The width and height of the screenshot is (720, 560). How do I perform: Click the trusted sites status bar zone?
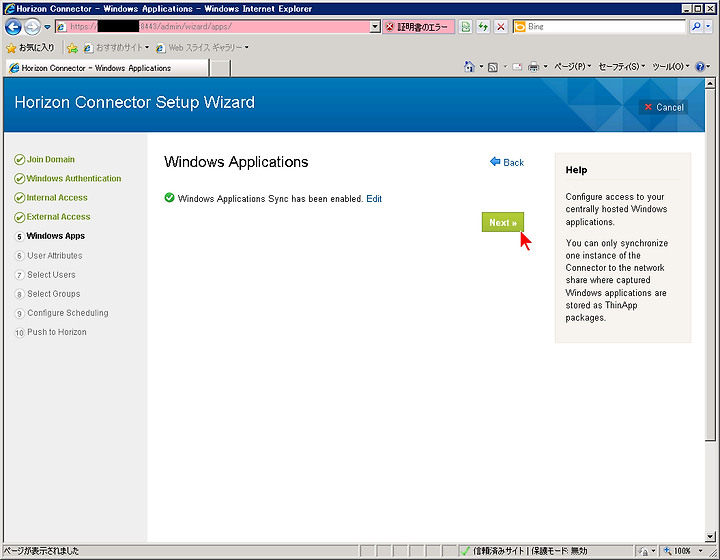click(523, 551)
